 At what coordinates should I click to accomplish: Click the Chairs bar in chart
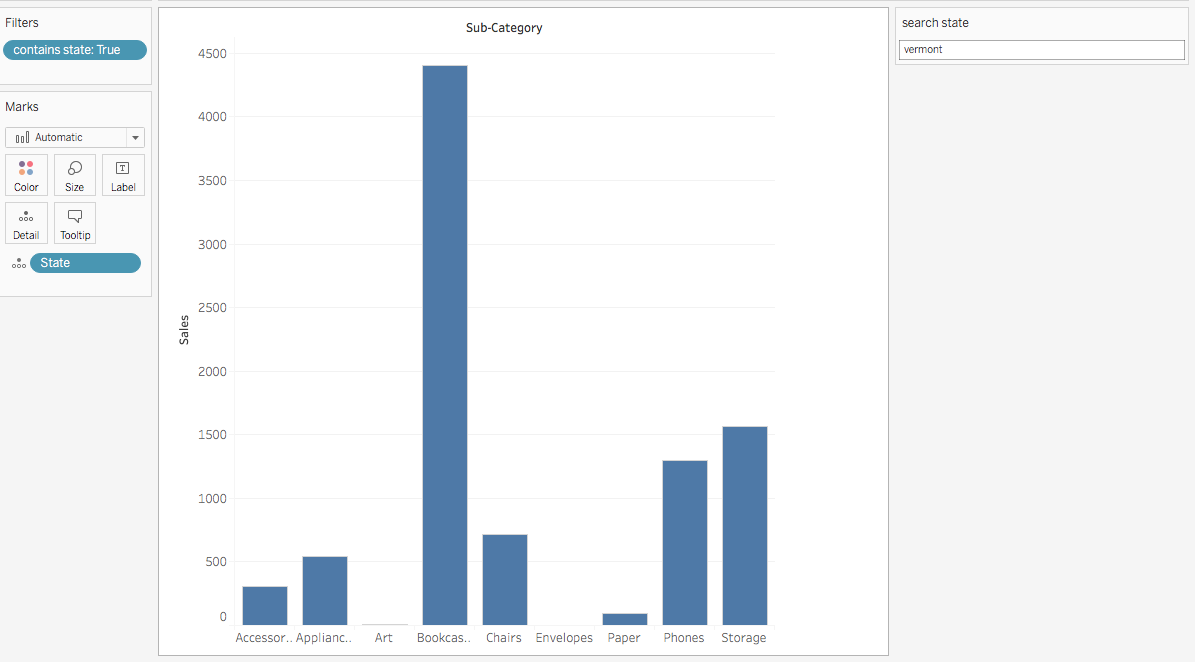point(504,579)
